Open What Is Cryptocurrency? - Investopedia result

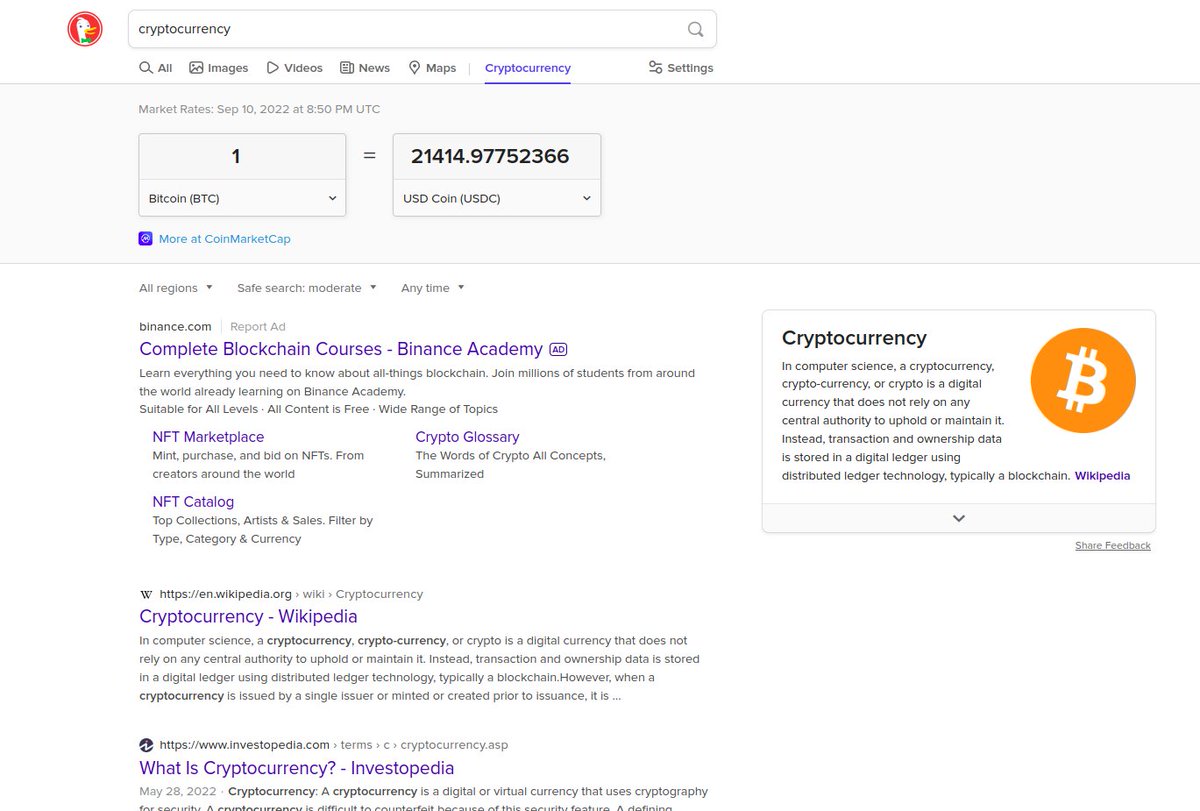click(x=297, y=768)
